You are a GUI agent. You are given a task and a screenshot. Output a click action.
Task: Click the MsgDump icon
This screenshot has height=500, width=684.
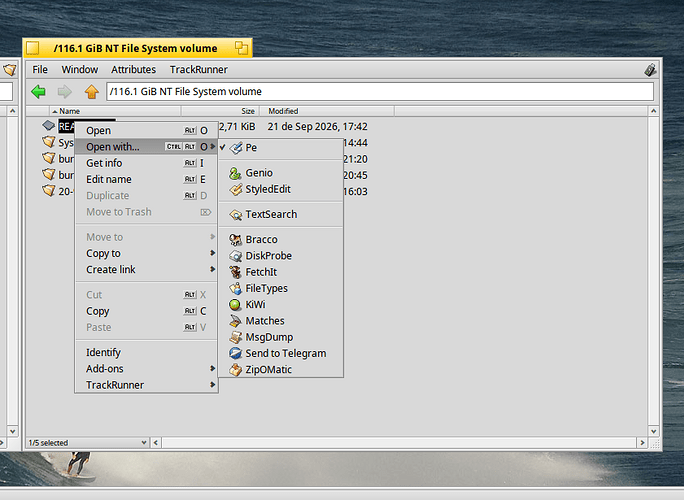(x=236, y=337)
